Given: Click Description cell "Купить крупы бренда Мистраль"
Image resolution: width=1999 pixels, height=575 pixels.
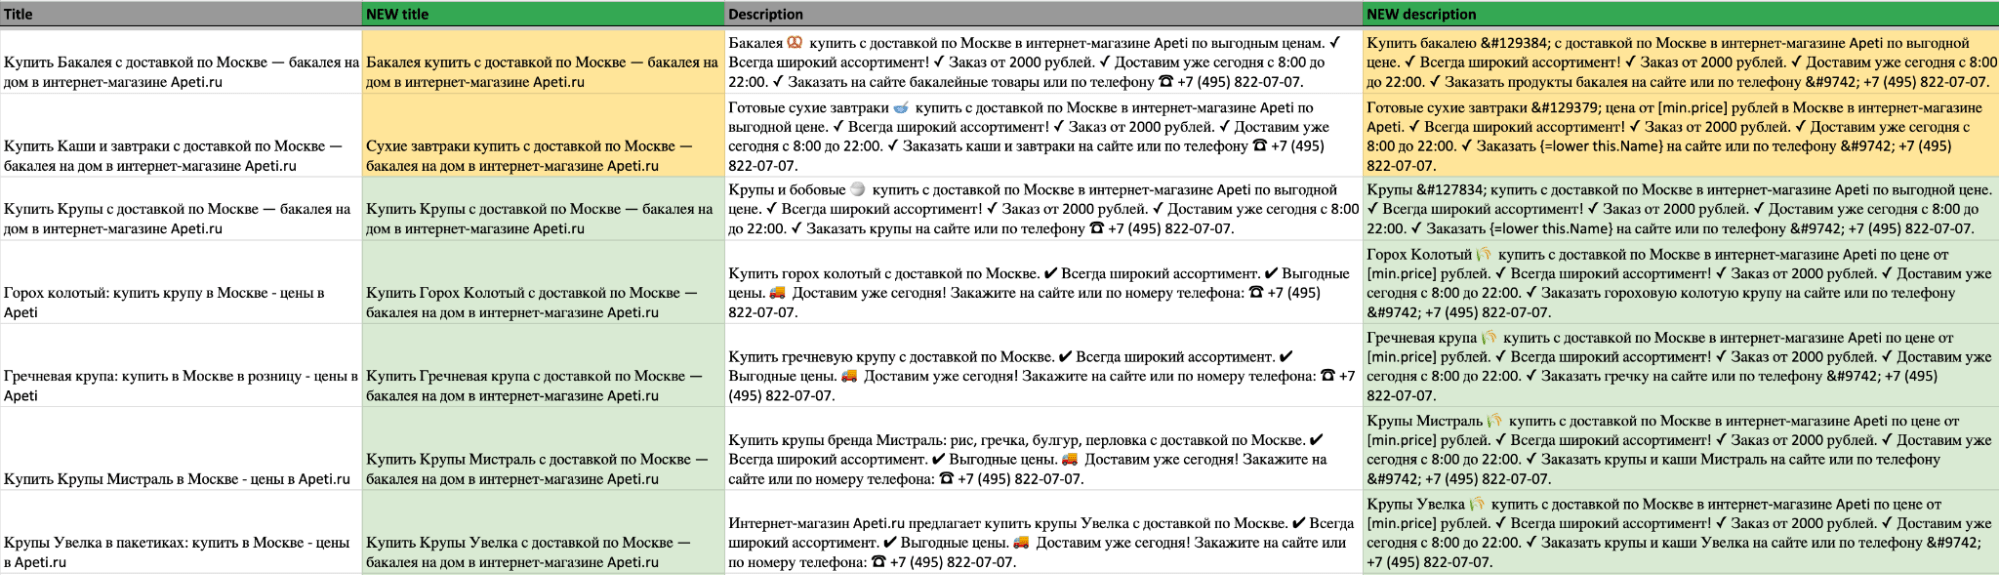Looking at the screenshot, I should click(x=1043, y=459).
